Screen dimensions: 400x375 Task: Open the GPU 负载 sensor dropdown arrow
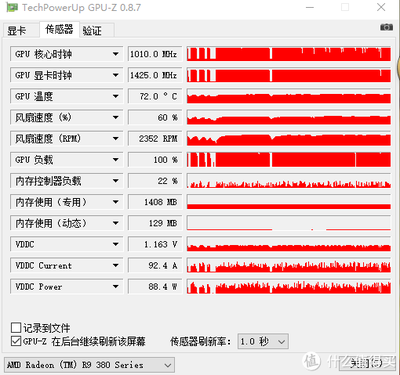[116, 160]
